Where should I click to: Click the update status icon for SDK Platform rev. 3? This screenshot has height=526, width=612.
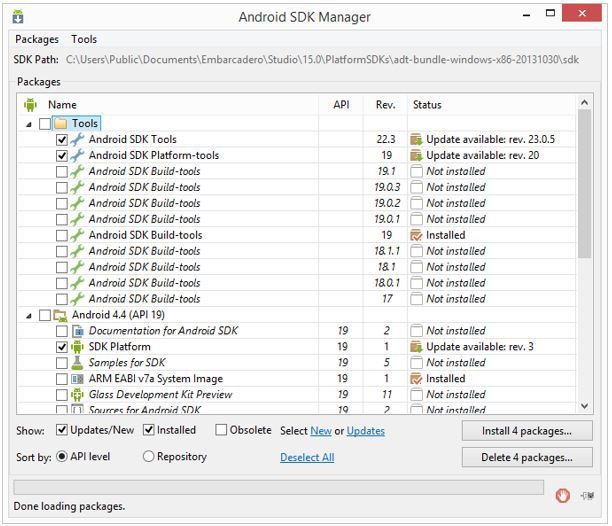(416, 347)
